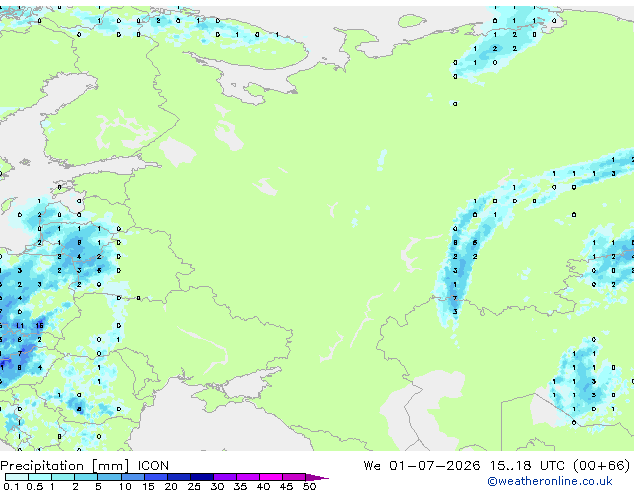634x490 pixels.
Task: Click the '0.5' legend scale label
Action: (x=35, y=486)
